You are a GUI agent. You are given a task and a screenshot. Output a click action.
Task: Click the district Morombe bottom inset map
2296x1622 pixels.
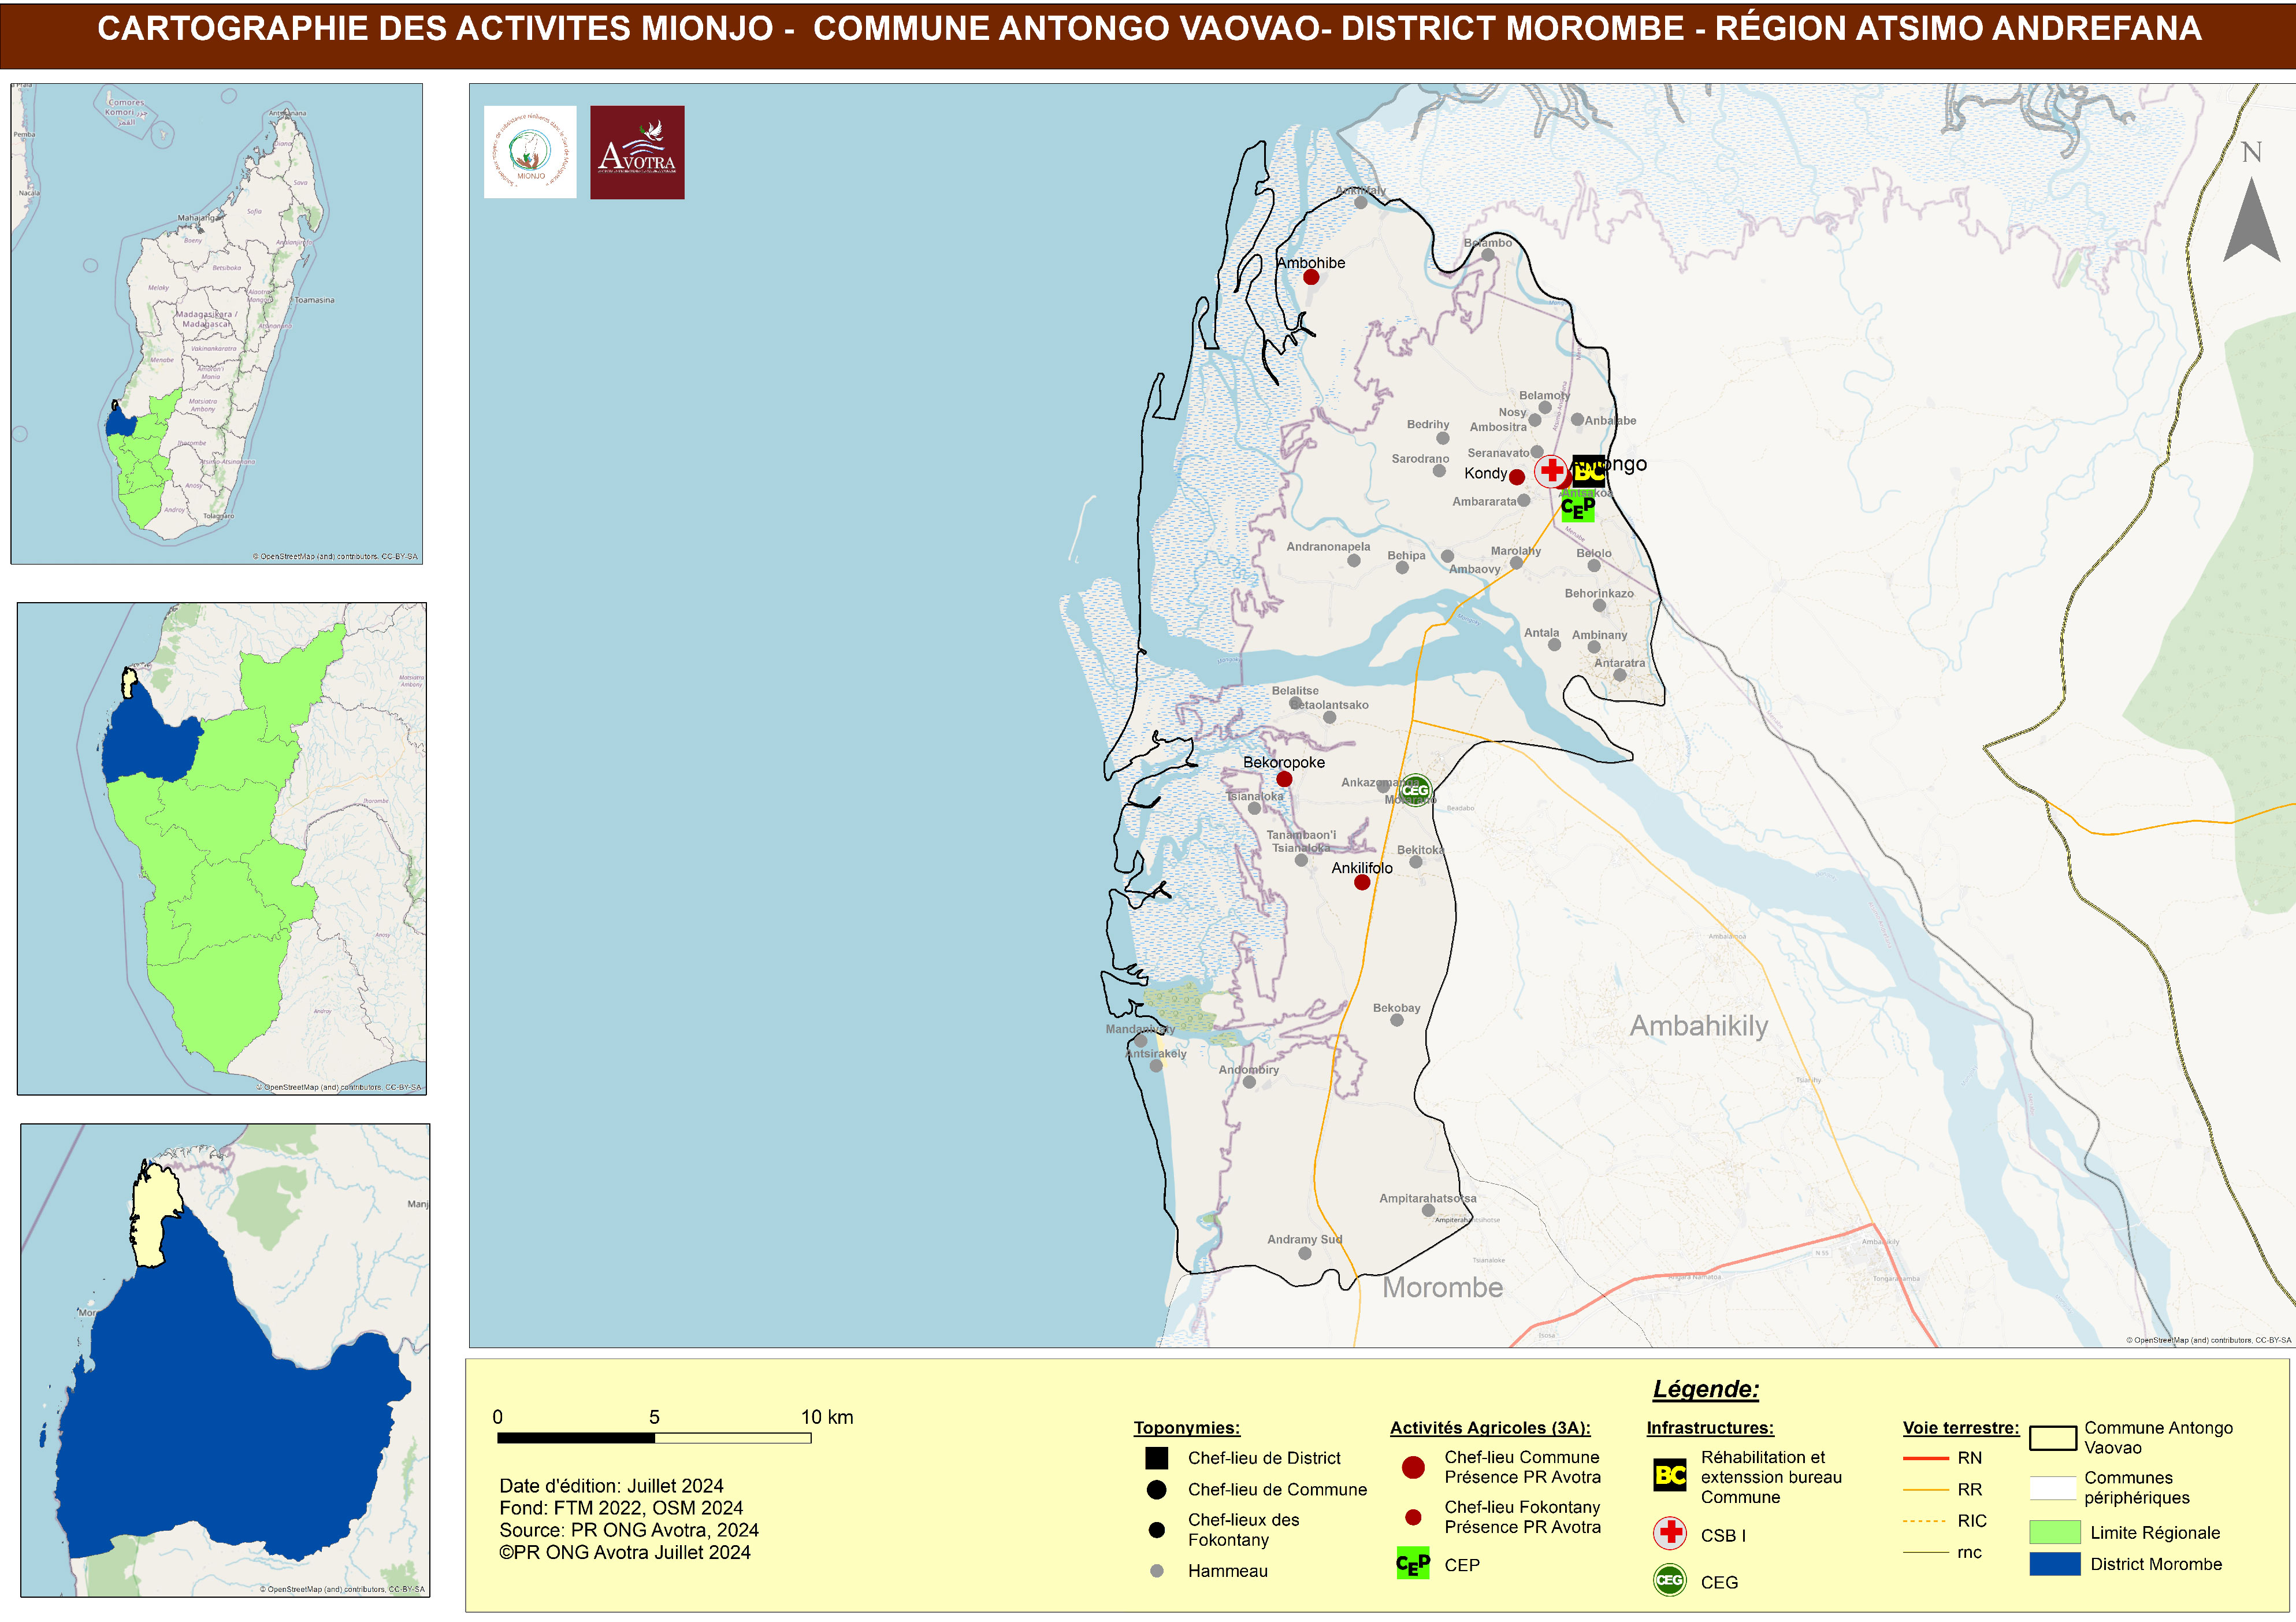coord(225,1360)
